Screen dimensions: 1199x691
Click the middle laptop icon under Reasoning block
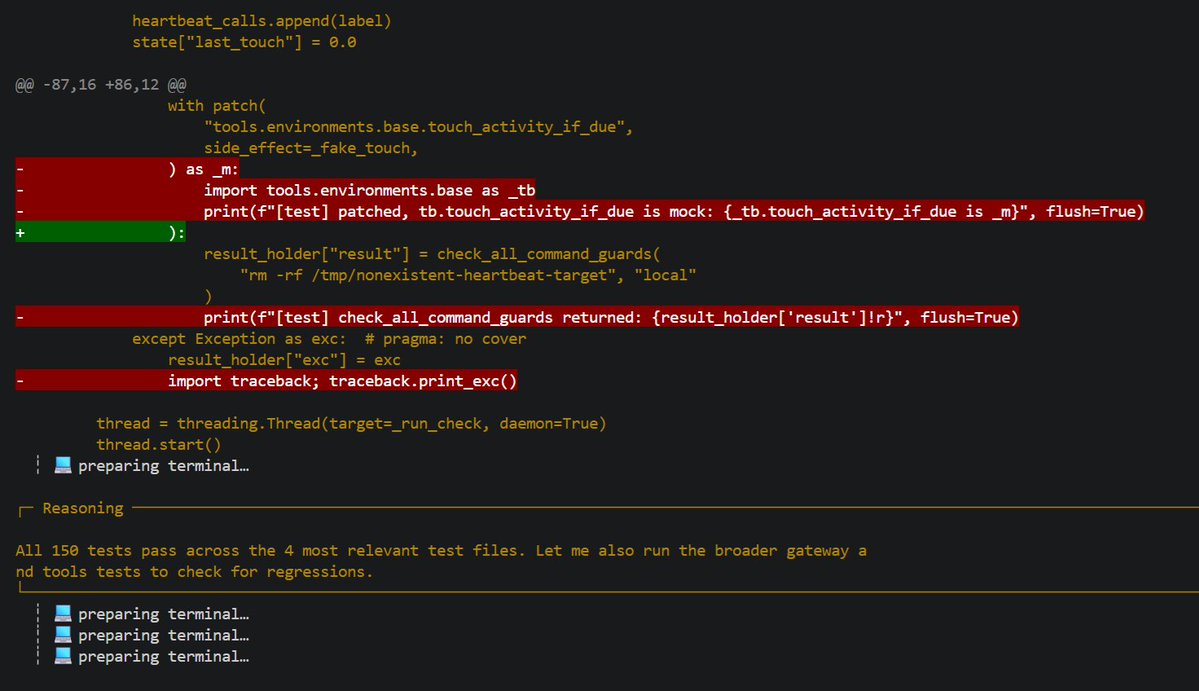point(63,635)
